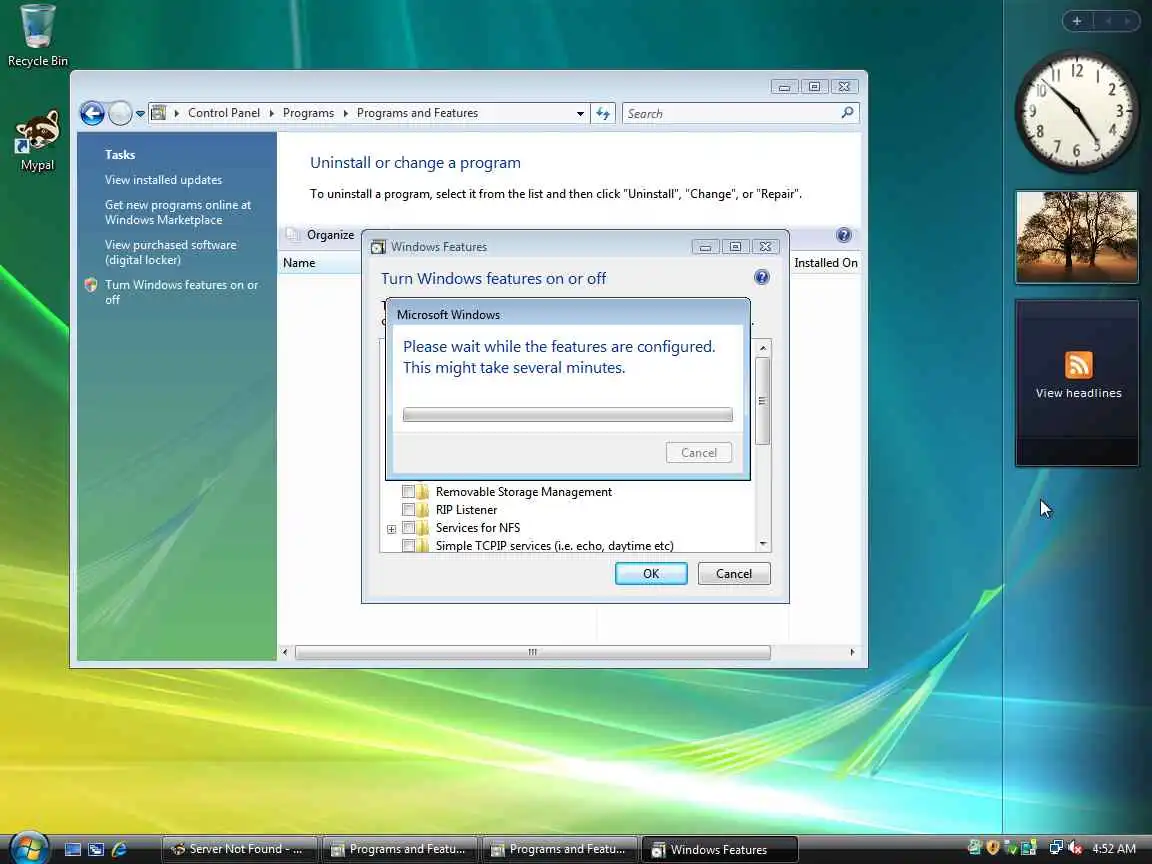Click the features configuration progress bar
This screenshot has height=864, width=1152.
coord(568,414)
